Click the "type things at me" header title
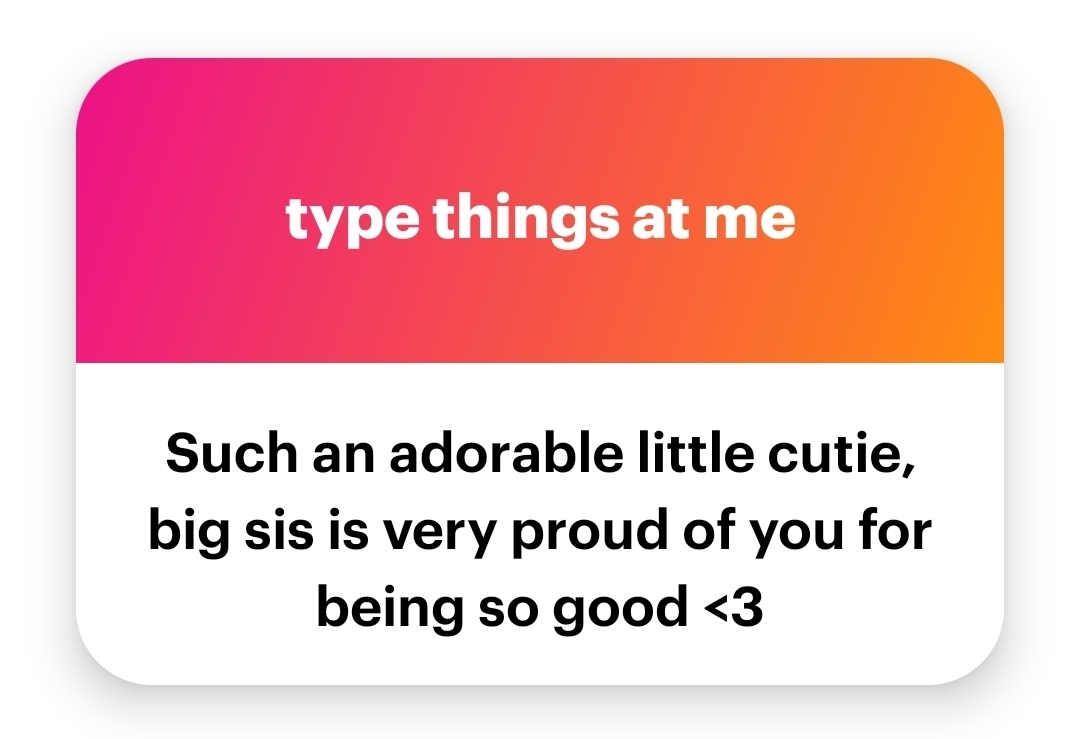This screenshot has height=739, width=1080. tap(540, 218)
